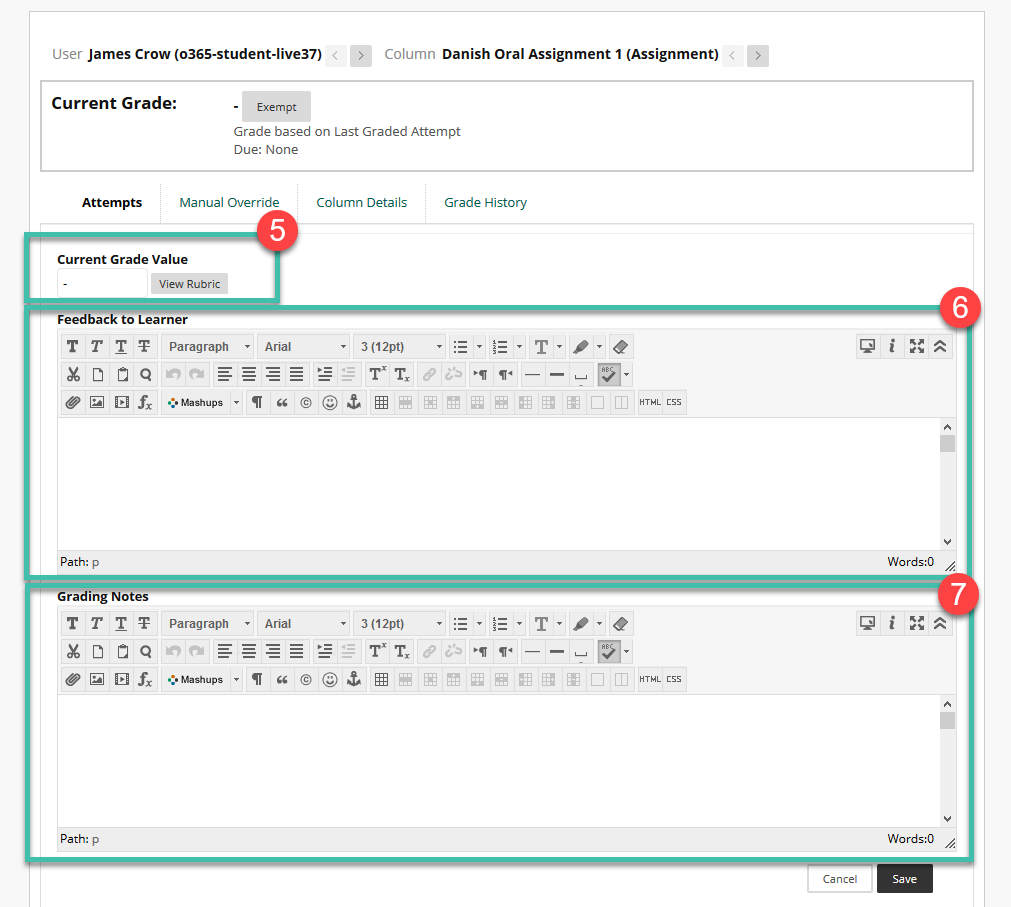
Task: Open the Column Details tab
Action: [362, 202]
